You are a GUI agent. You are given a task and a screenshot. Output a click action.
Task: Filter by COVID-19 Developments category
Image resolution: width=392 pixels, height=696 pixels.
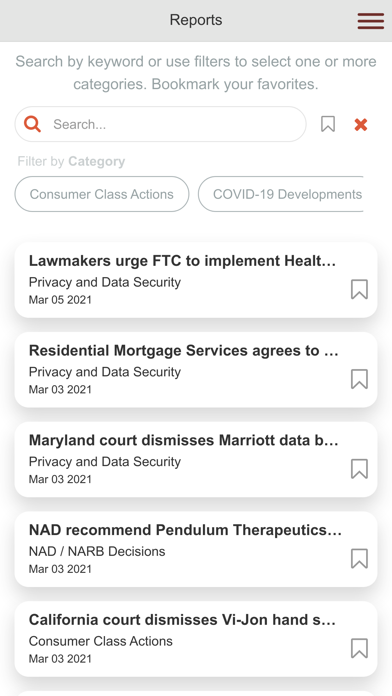281,194
